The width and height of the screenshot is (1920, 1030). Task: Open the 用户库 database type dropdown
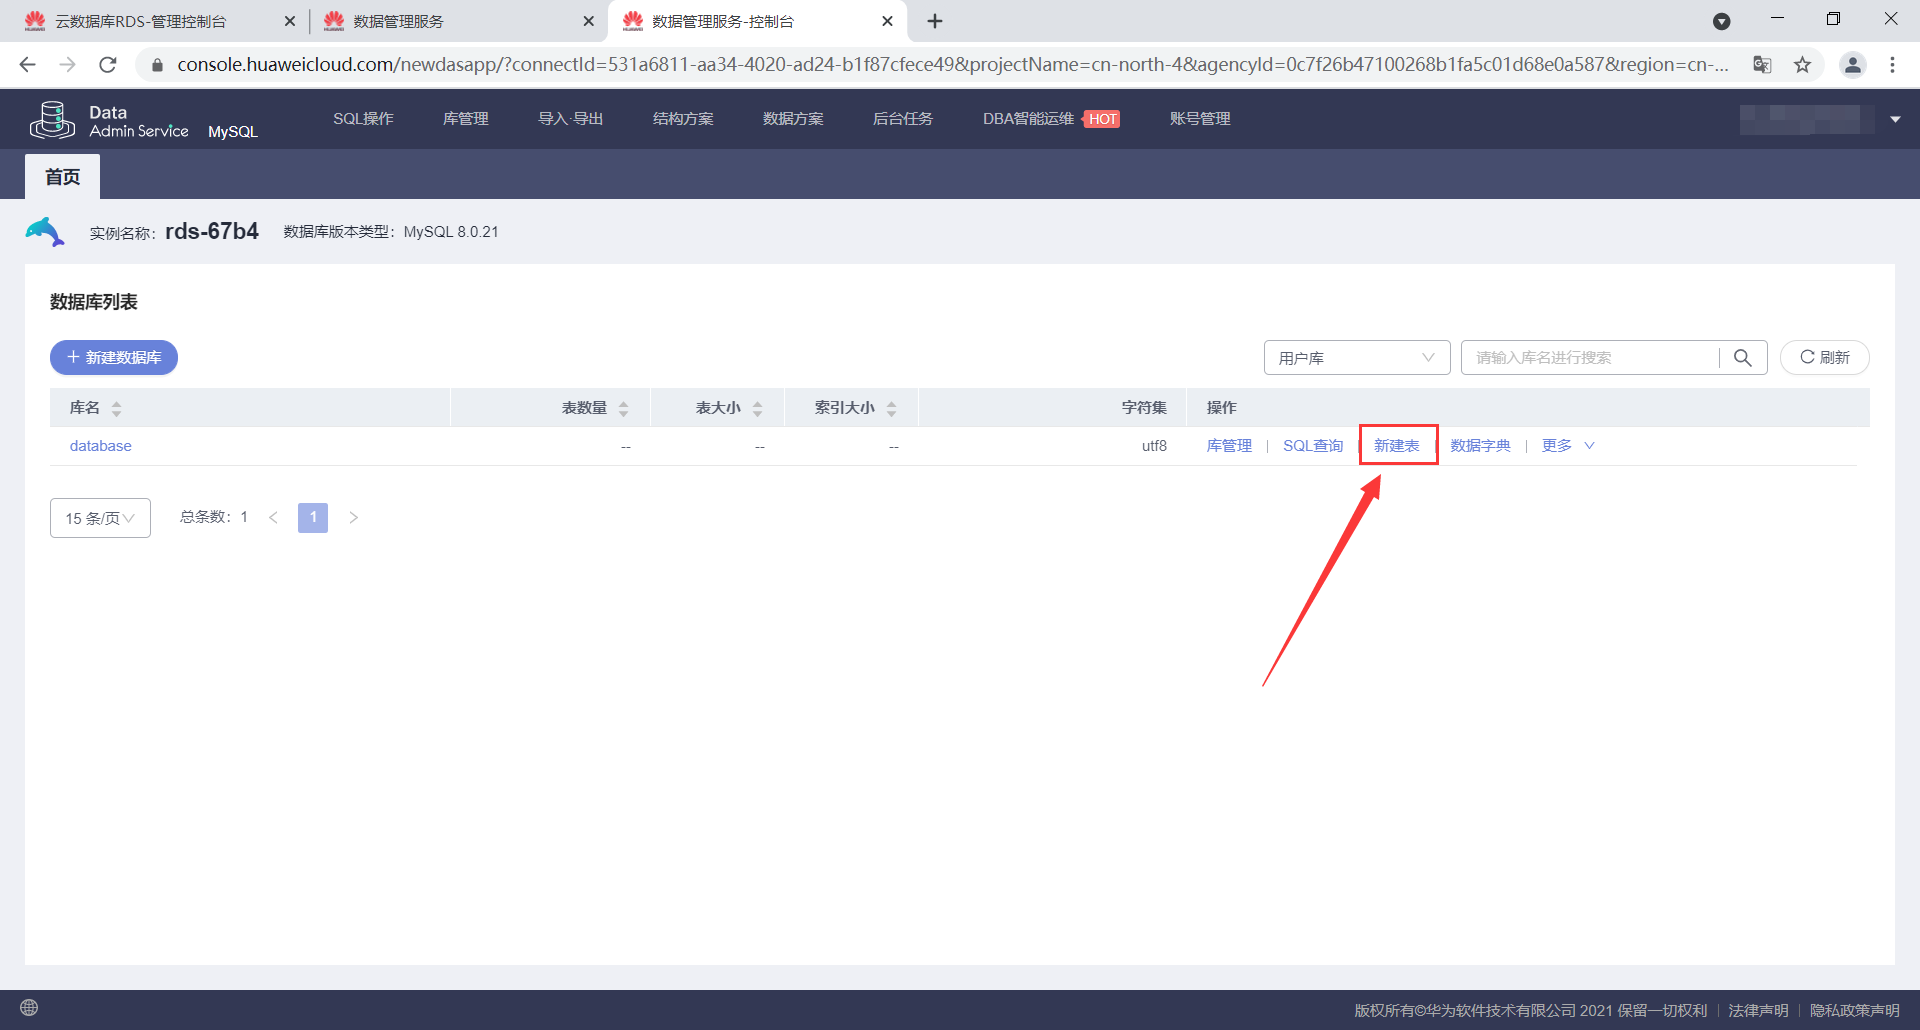1357,358
